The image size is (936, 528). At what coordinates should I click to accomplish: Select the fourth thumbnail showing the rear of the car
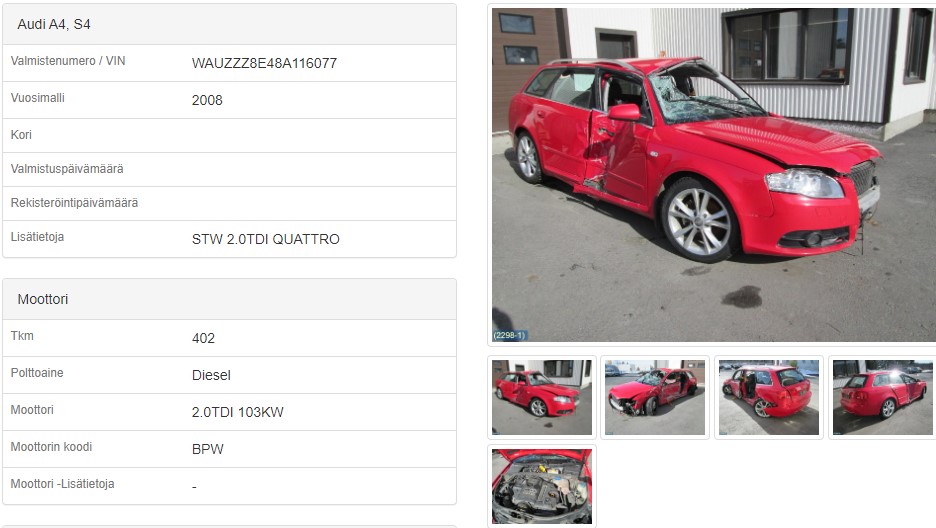(882, 397)
